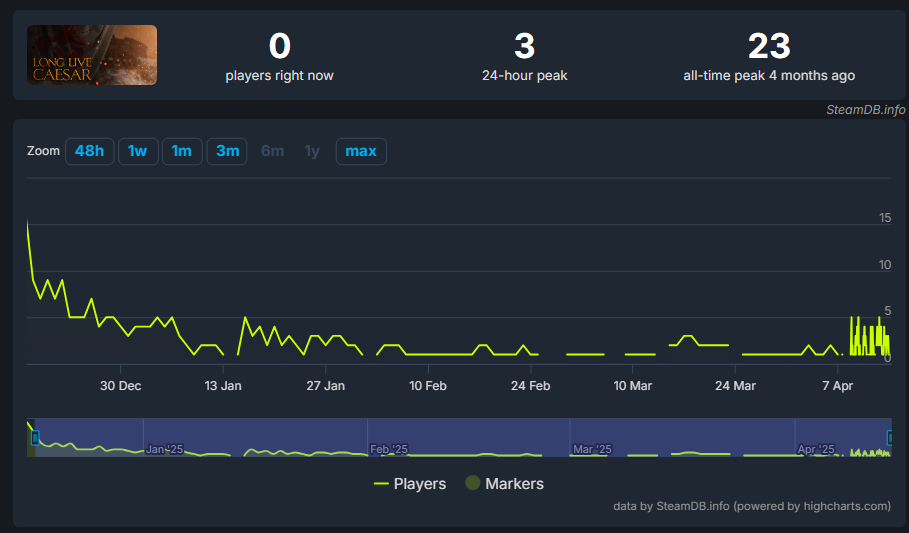Click the 13 Jan axis label
The width and height of the screenshot is (909, 533).
click(223, 386)
